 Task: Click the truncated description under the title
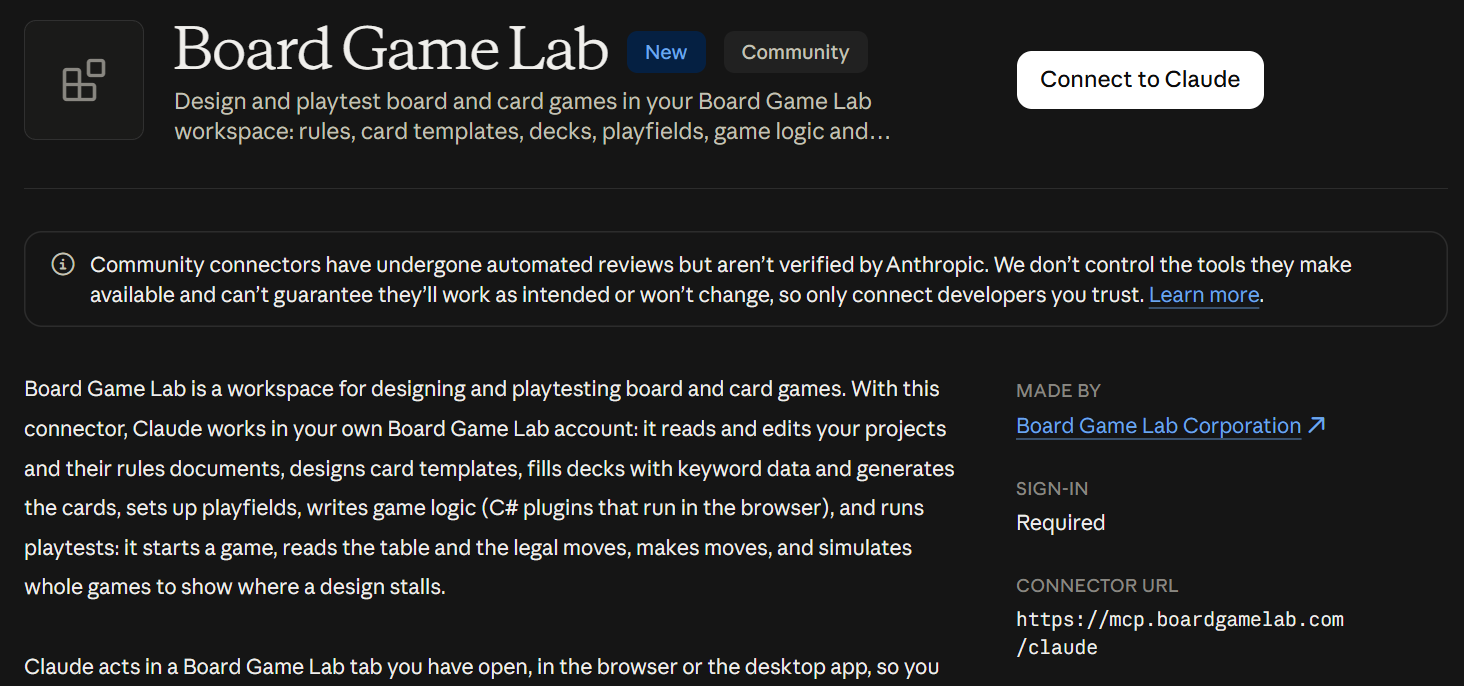tap(532, 117)
